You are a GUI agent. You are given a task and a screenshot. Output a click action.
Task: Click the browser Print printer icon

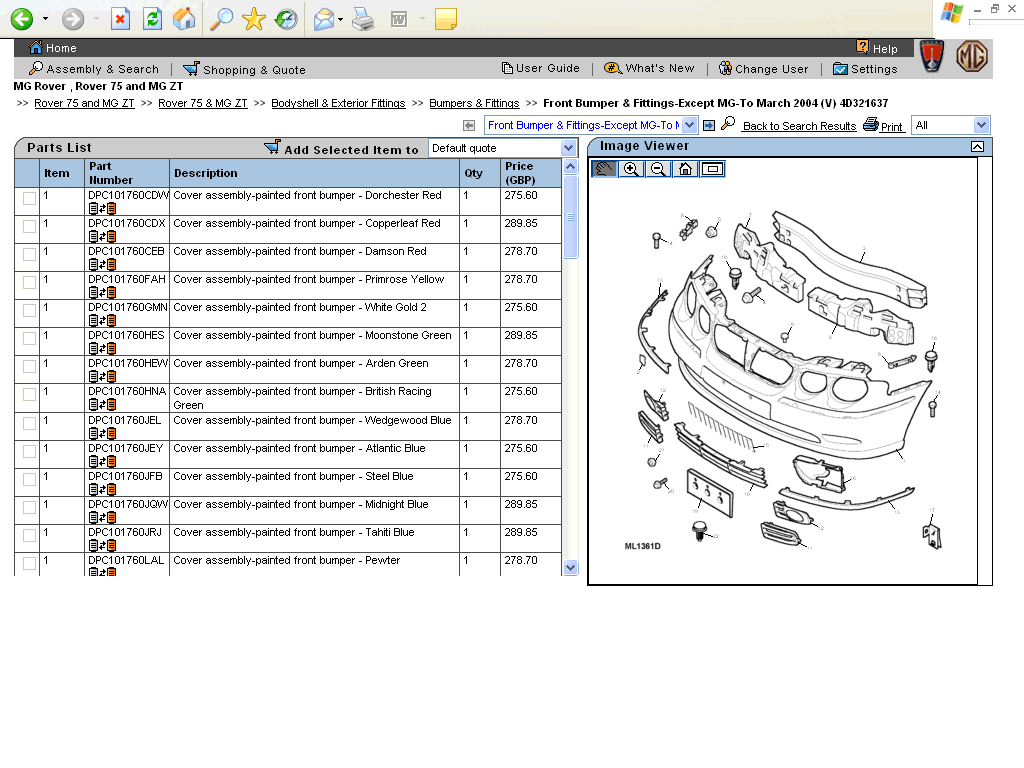tap(363, 19)
